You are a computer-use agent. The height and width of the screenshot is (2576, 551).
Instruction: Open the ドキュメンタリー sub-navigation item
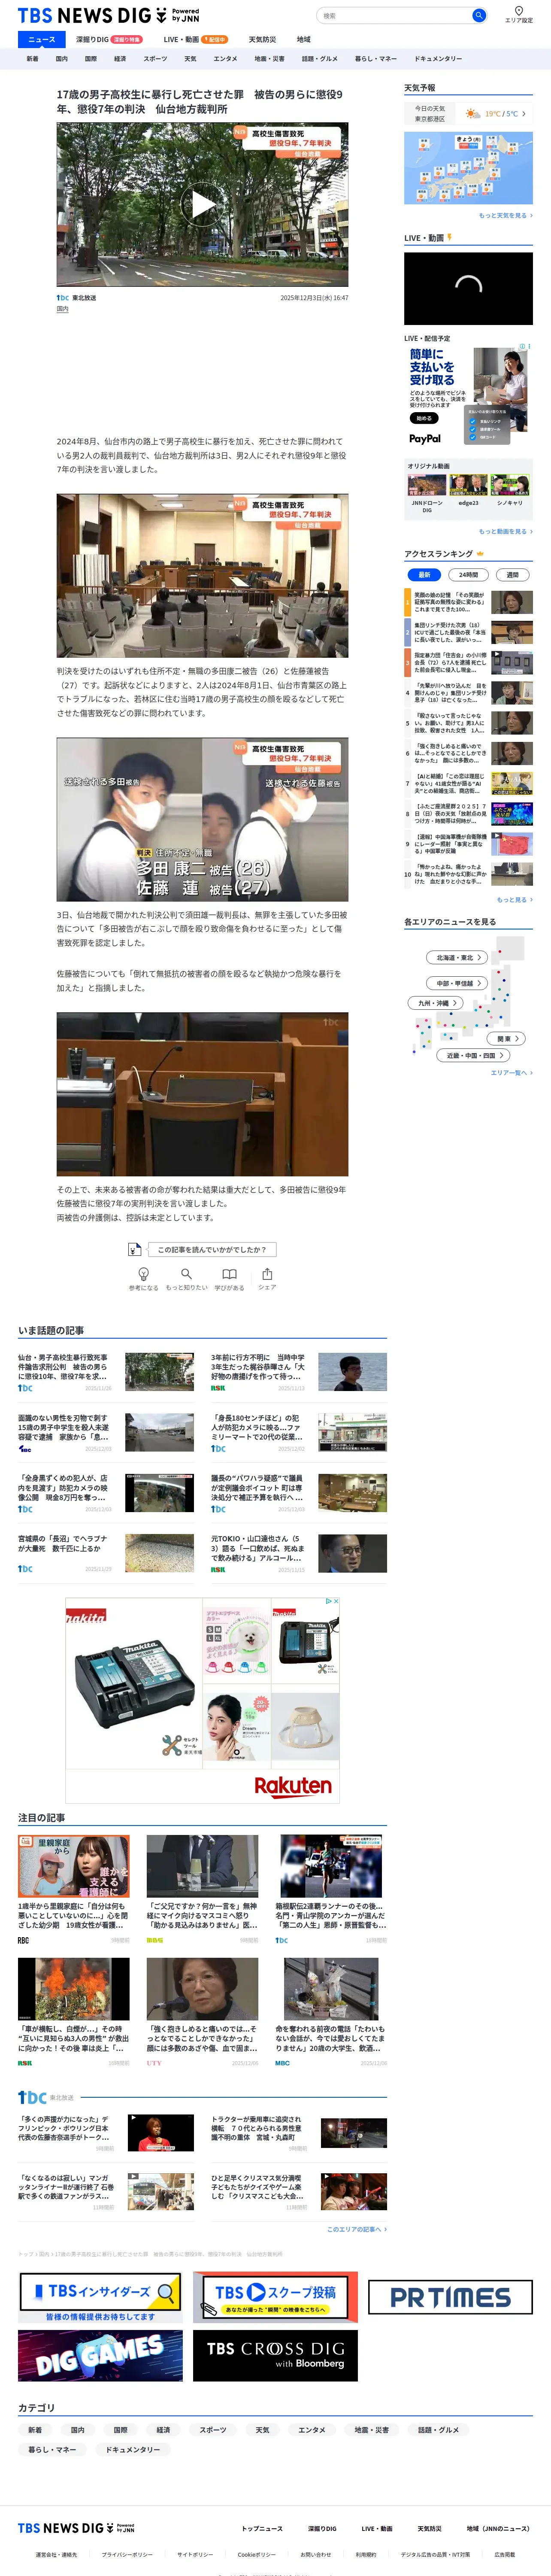point(438,59)
